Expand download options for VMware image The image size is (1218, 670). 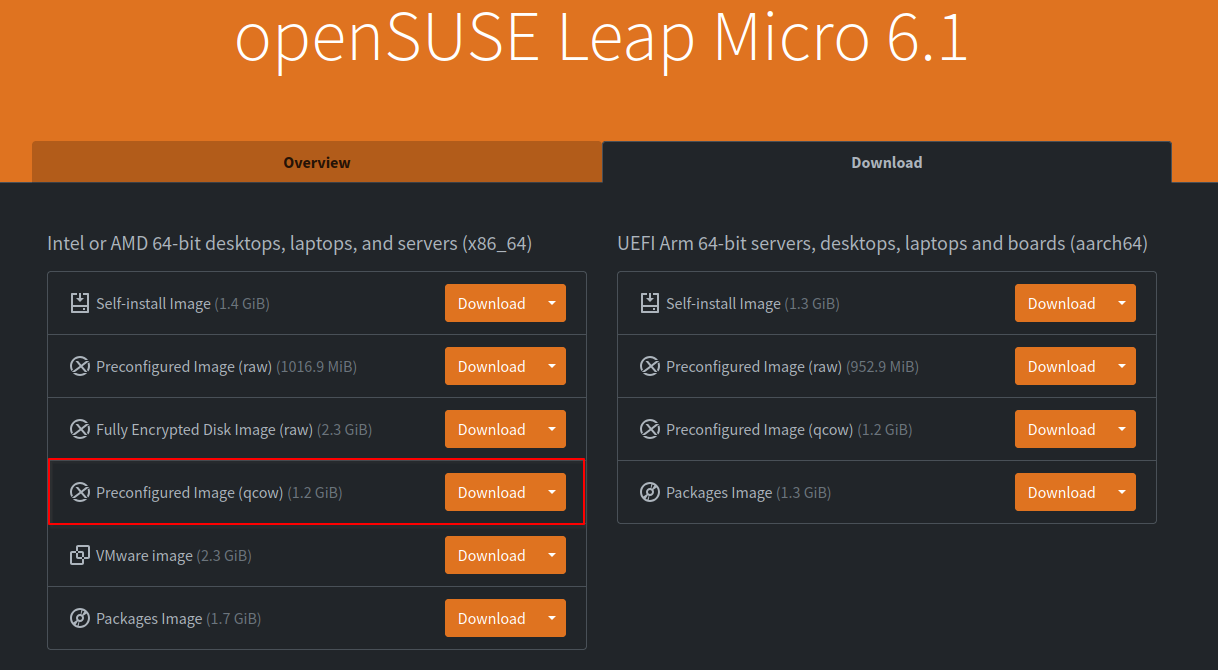[x=552, y=555]
